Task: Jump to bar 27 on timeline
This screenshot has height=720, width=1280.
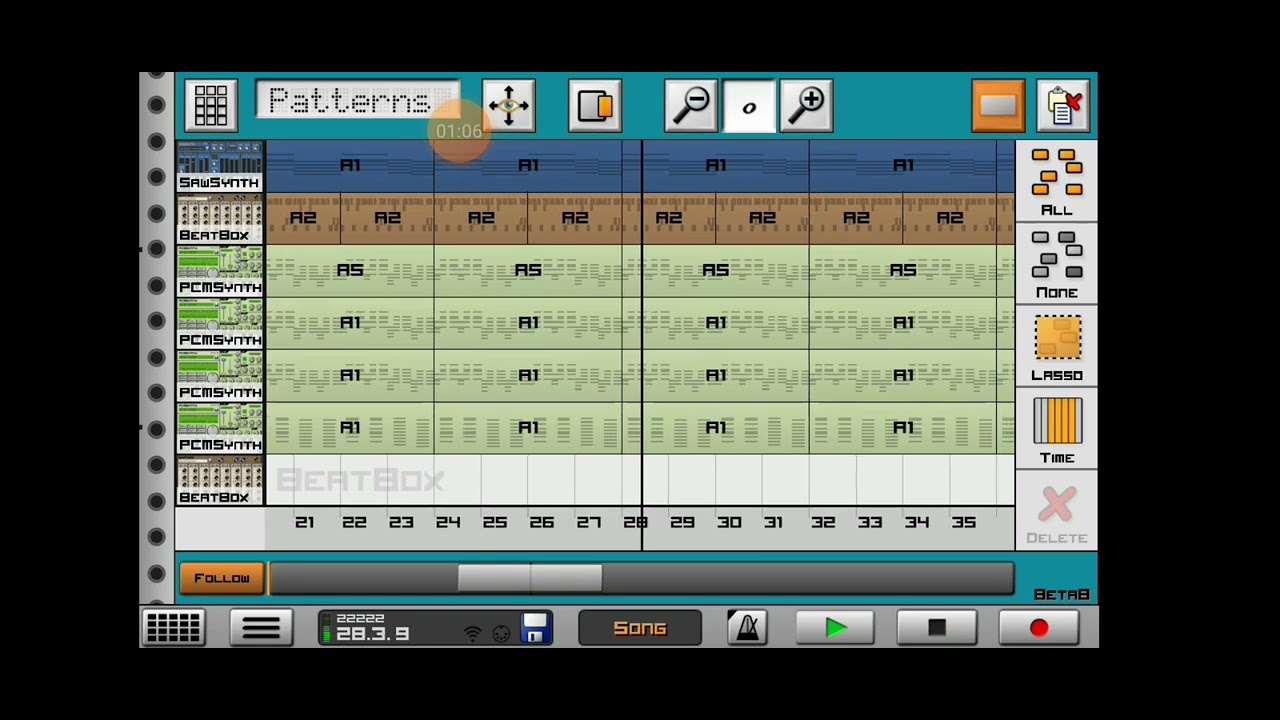Action: click(589, 522)
